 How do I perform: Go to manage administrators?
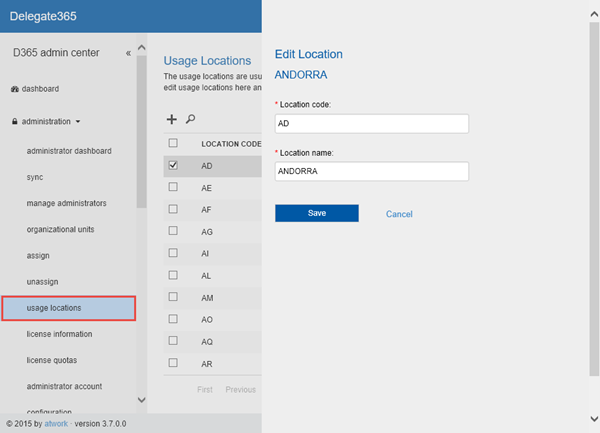click(67, 203)
